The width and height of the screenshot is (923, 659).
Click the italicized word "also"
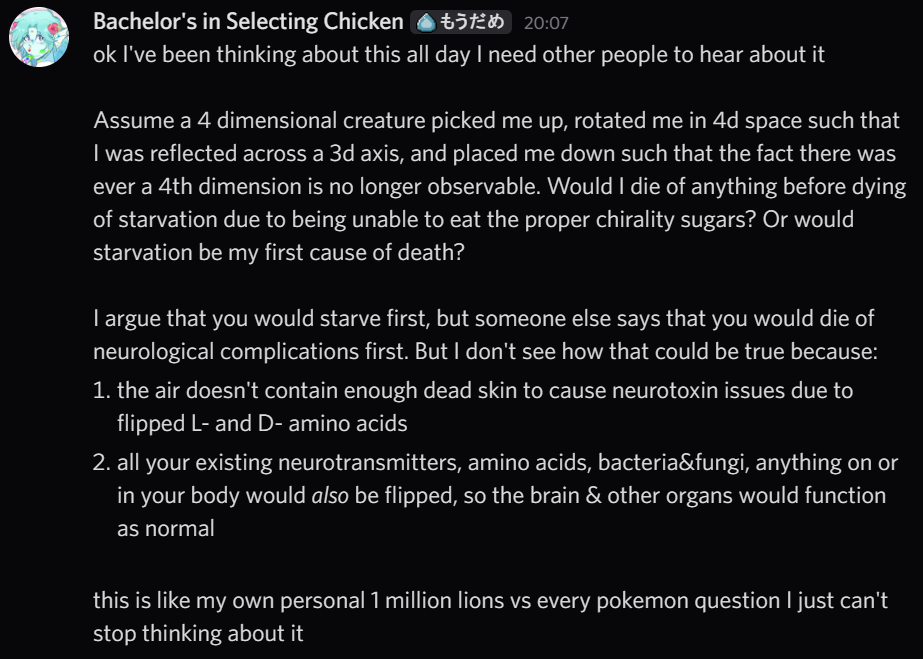click(x=330, y=495)
